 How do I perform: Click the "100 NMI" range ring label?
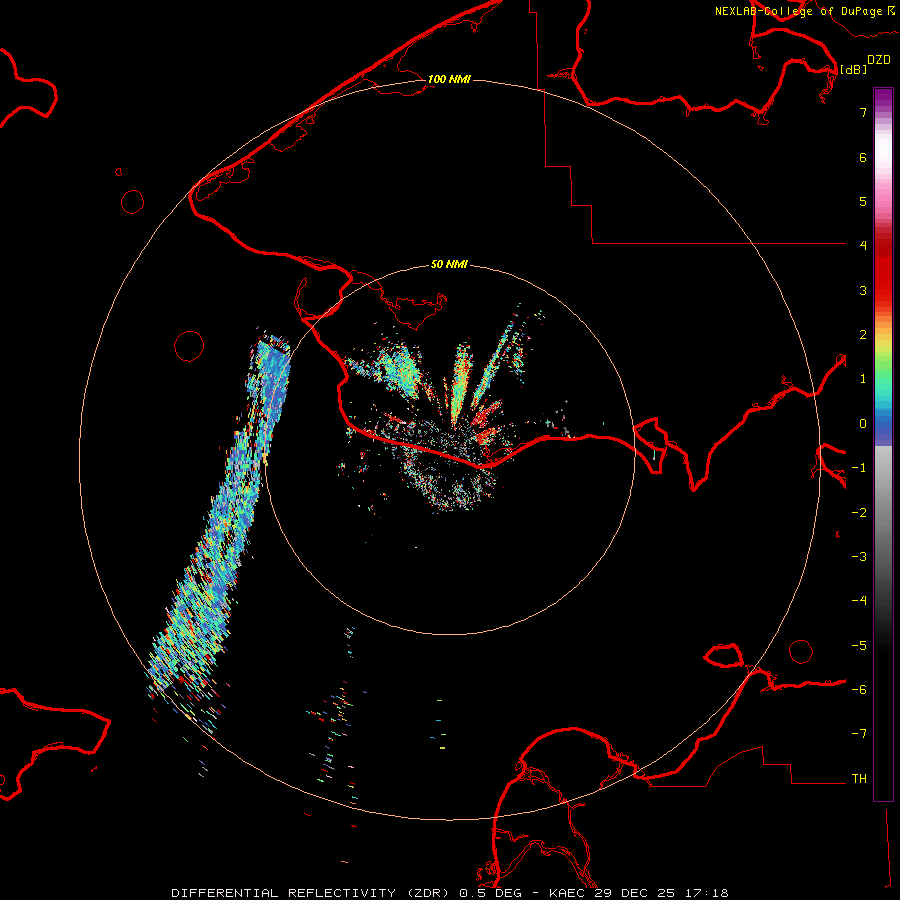pyautogui.click(x=449, y=79)
